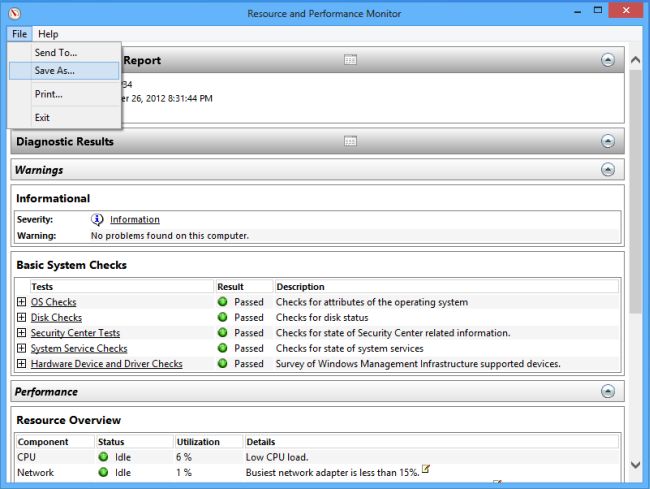Open the System Service Checks link
The height and width of the screenshot is (489, 650).
click(79, 349)
